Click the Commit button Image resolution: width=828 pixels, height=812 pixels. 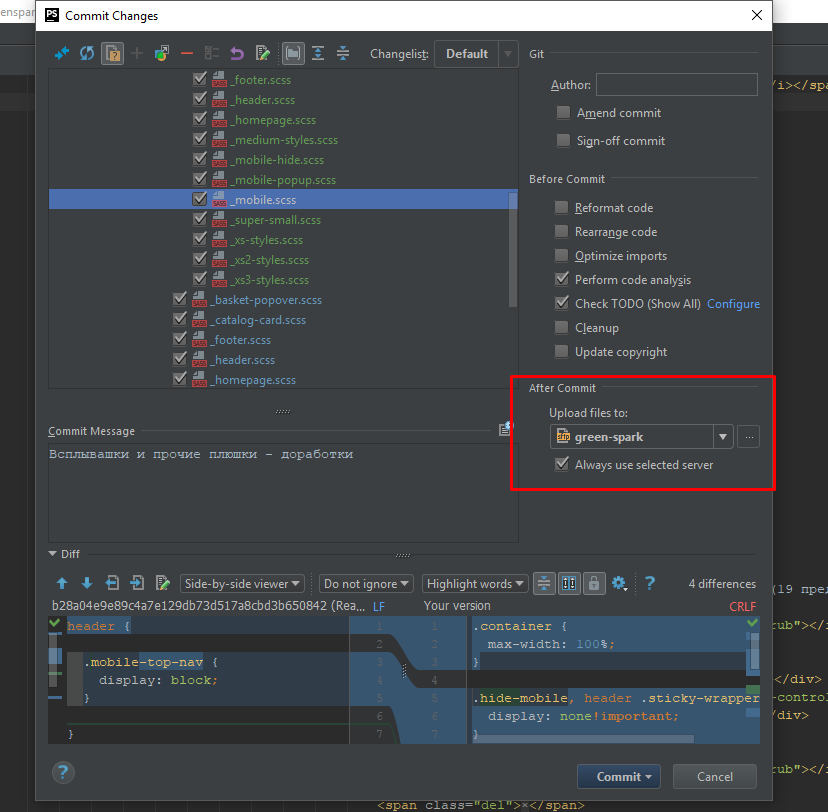[619, 776]
